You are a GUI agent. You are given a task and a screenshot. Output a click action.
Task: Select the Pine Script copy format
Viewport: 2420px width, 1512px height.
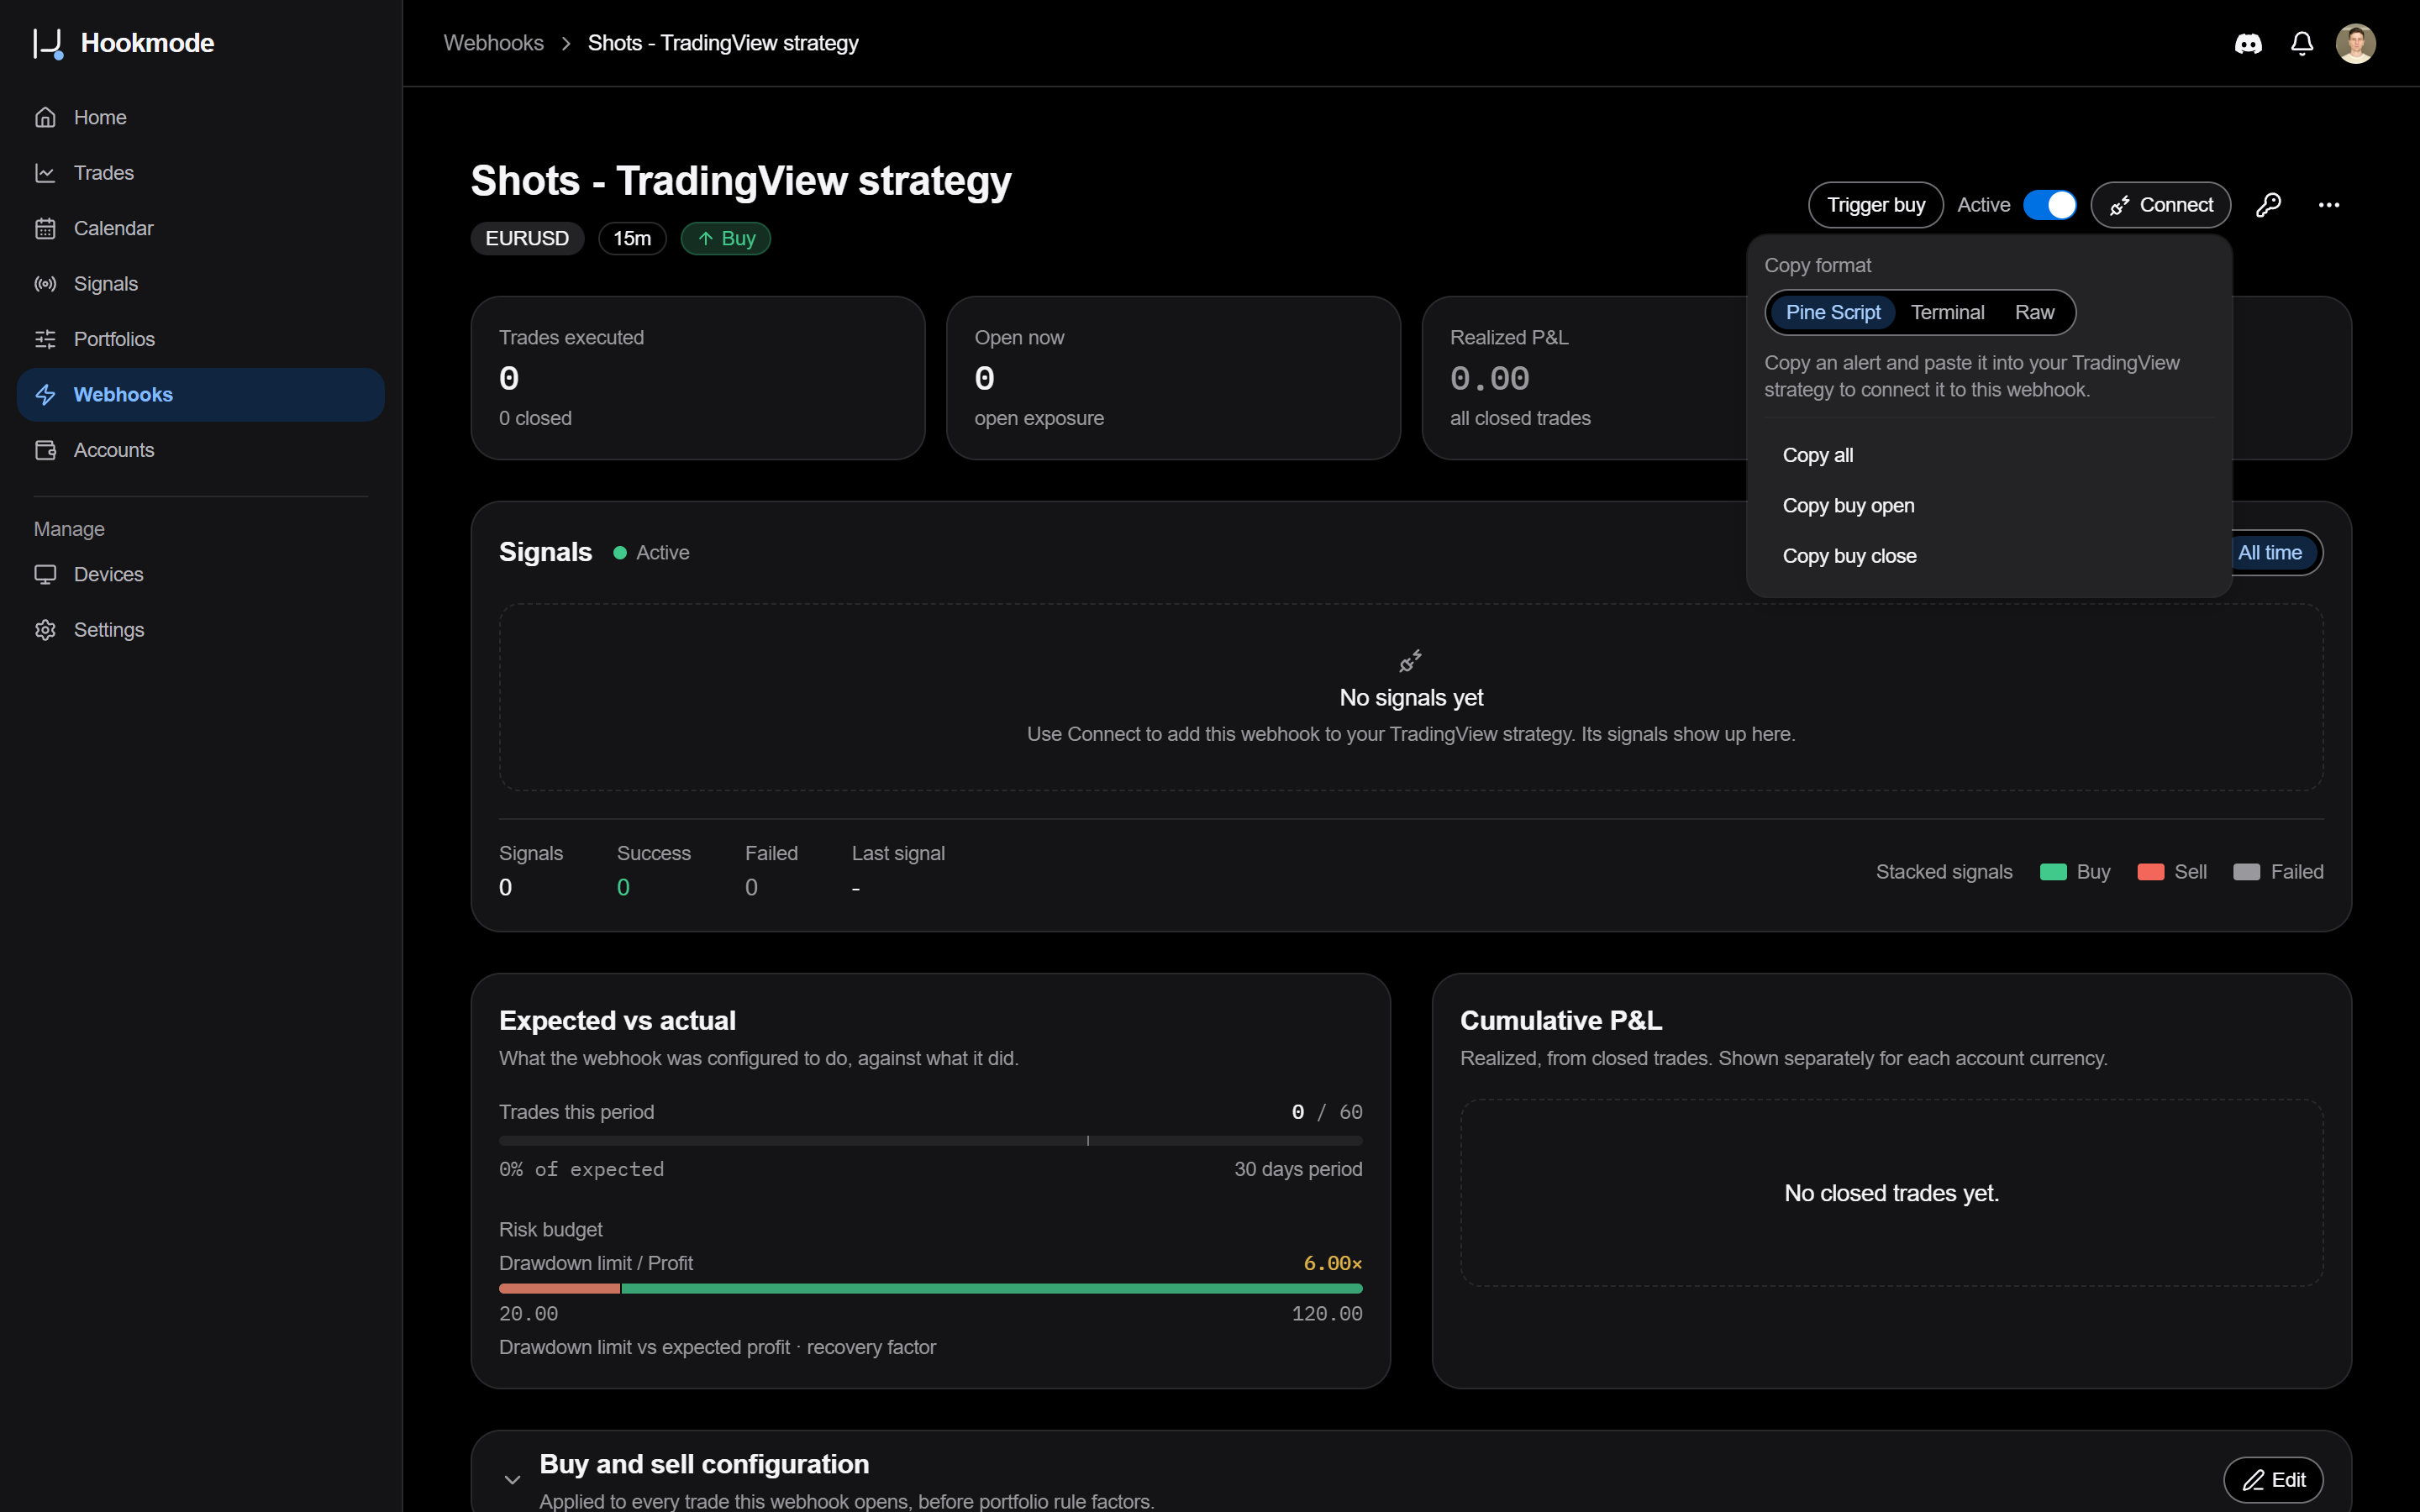tap(1832, 312)
